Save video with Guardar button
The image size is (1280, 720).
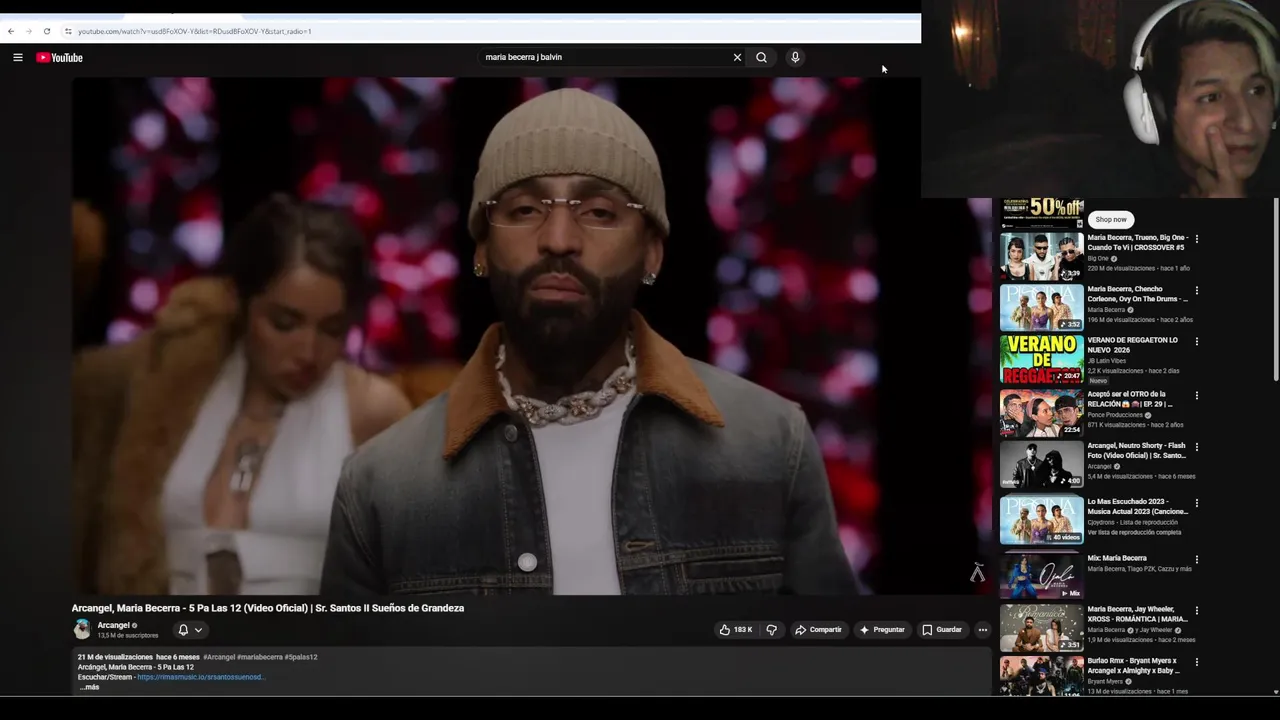[942, 630]
